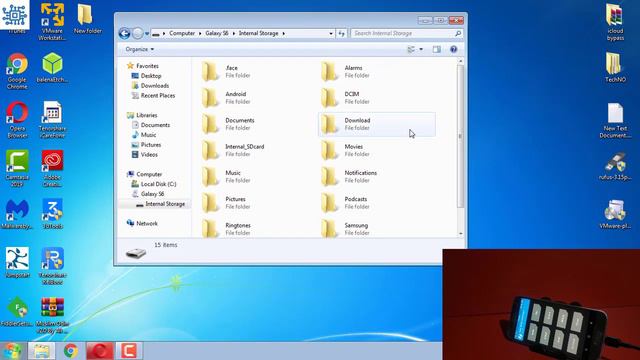Select Pictures library in navigation pane
Screen dimensions: 640x360
click(151, 145)
